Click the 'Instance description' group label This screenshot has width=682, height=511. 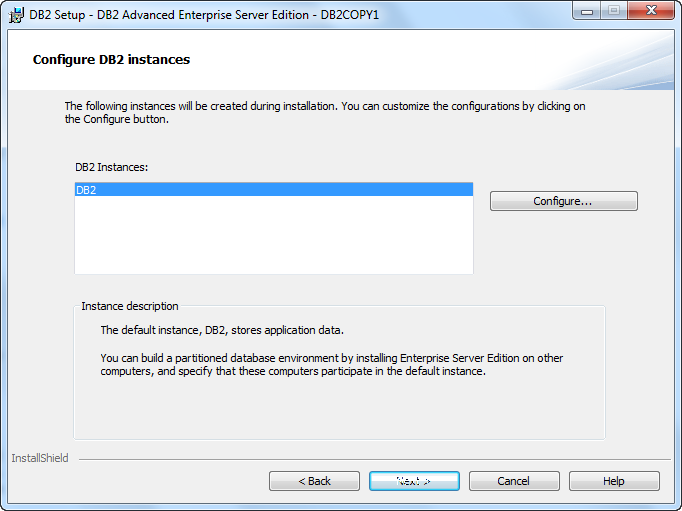tap(130, 306)
